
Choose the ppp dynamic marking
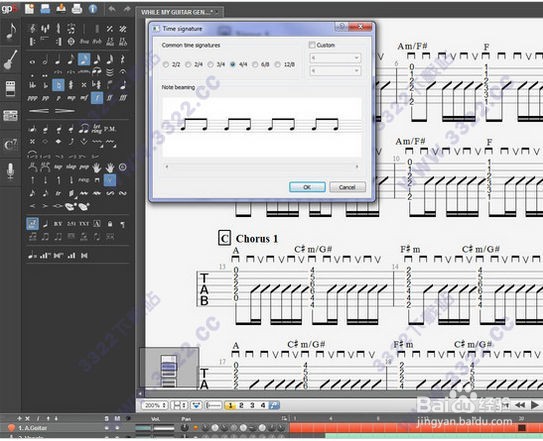pos(32,98)
